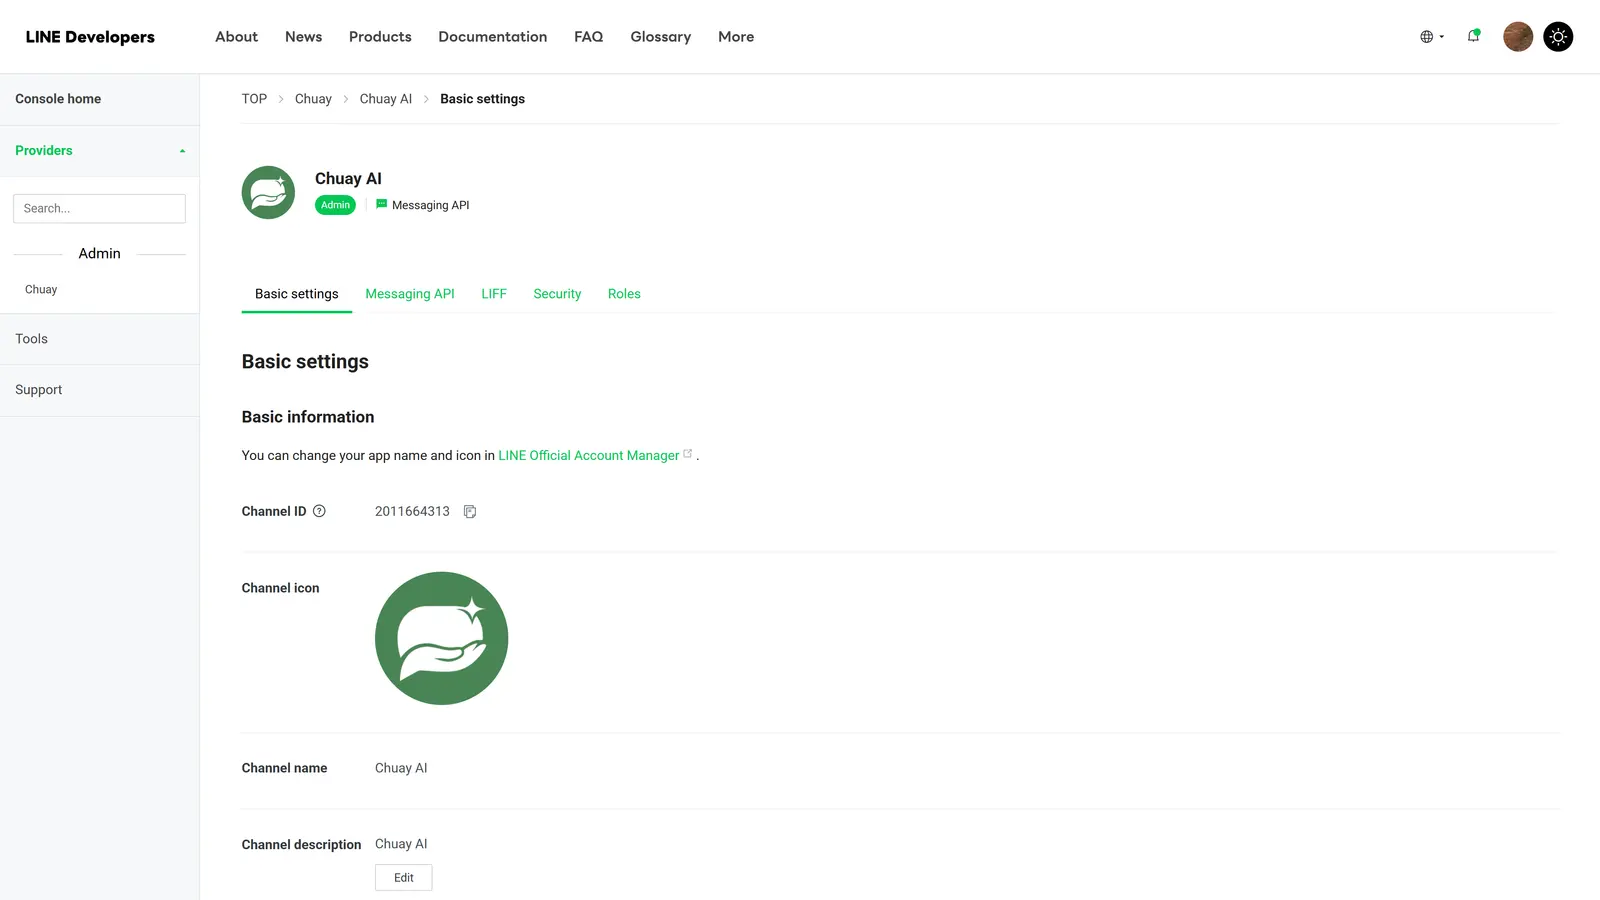Switch to the Security tab
Screen dimensions: 1600x900
pyautogui.click(x=557, y=294)
